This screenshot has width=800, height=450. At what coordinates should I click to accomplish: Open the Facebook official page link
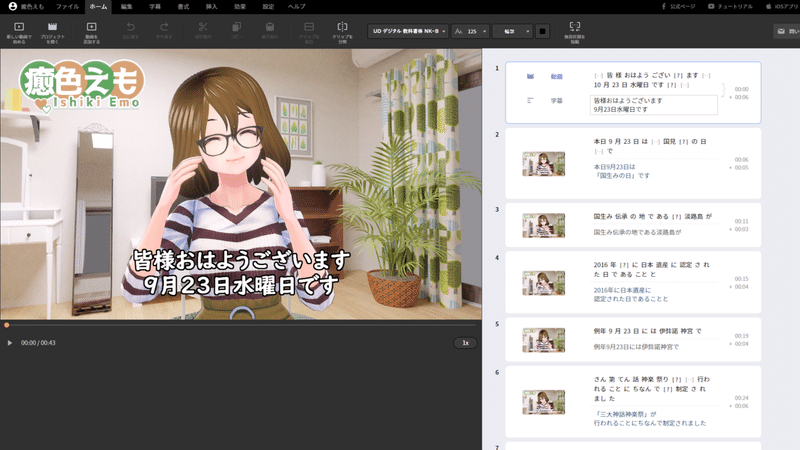[x=678, y=7]
